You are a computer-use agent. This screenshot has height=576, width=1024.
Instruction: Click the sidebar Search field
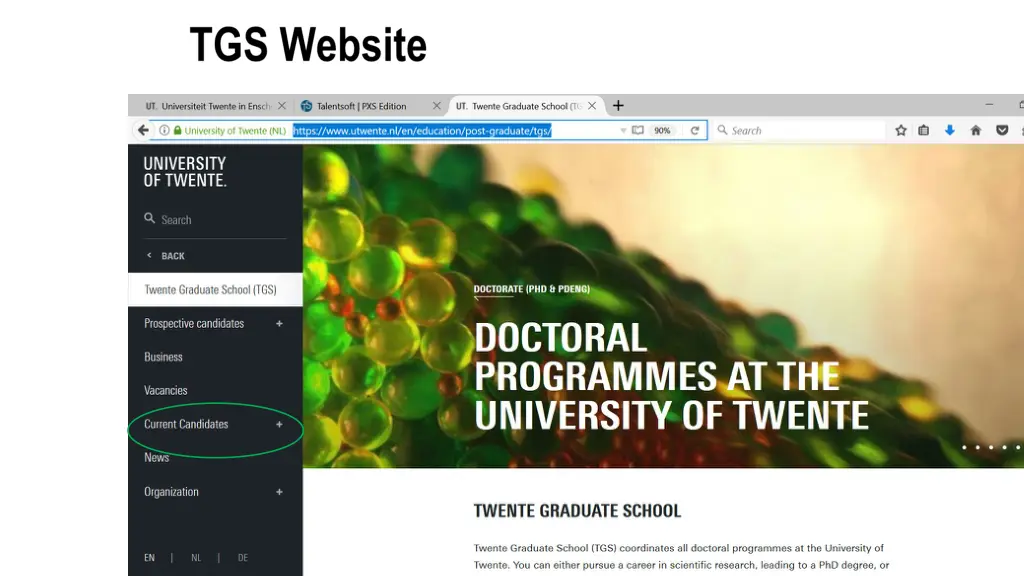pyautogui.click(x=215, y=220)
